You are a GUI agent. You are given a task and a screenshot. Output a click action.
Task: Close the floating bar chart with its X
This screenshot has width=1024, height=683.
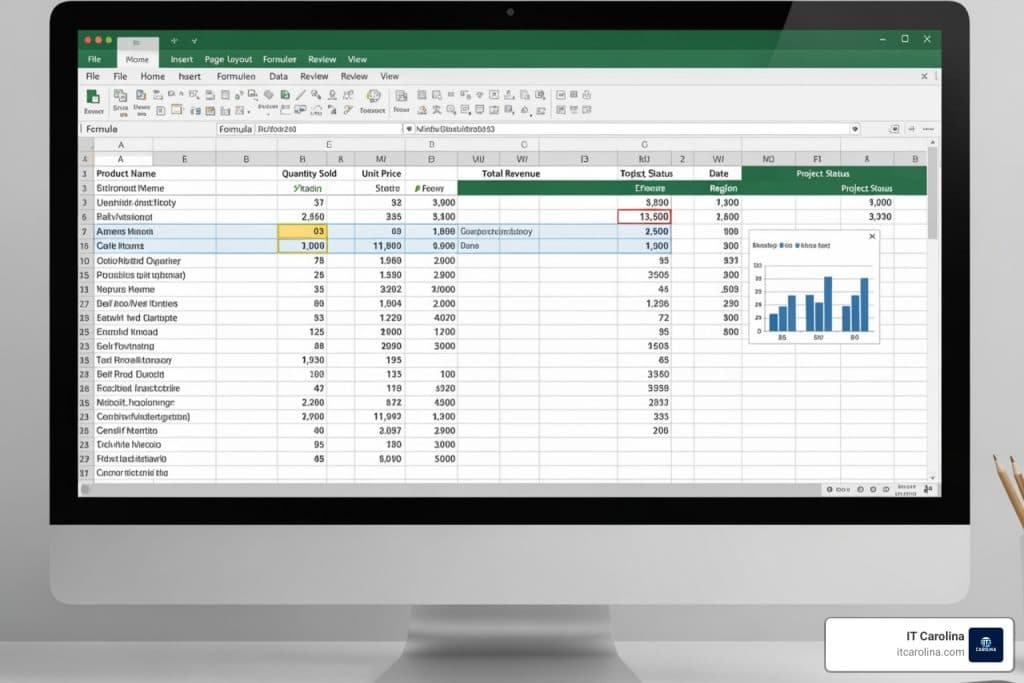[872, 236]
